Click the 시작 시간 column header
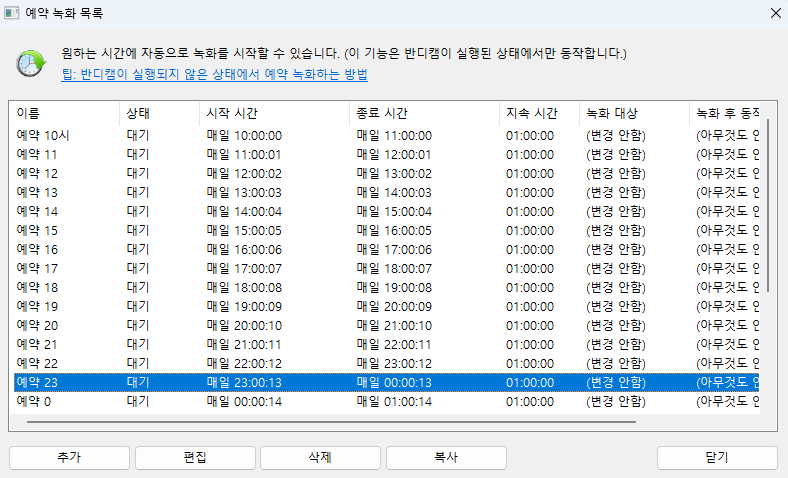This screenshot has height=478, width=788. tap(273, 113)
